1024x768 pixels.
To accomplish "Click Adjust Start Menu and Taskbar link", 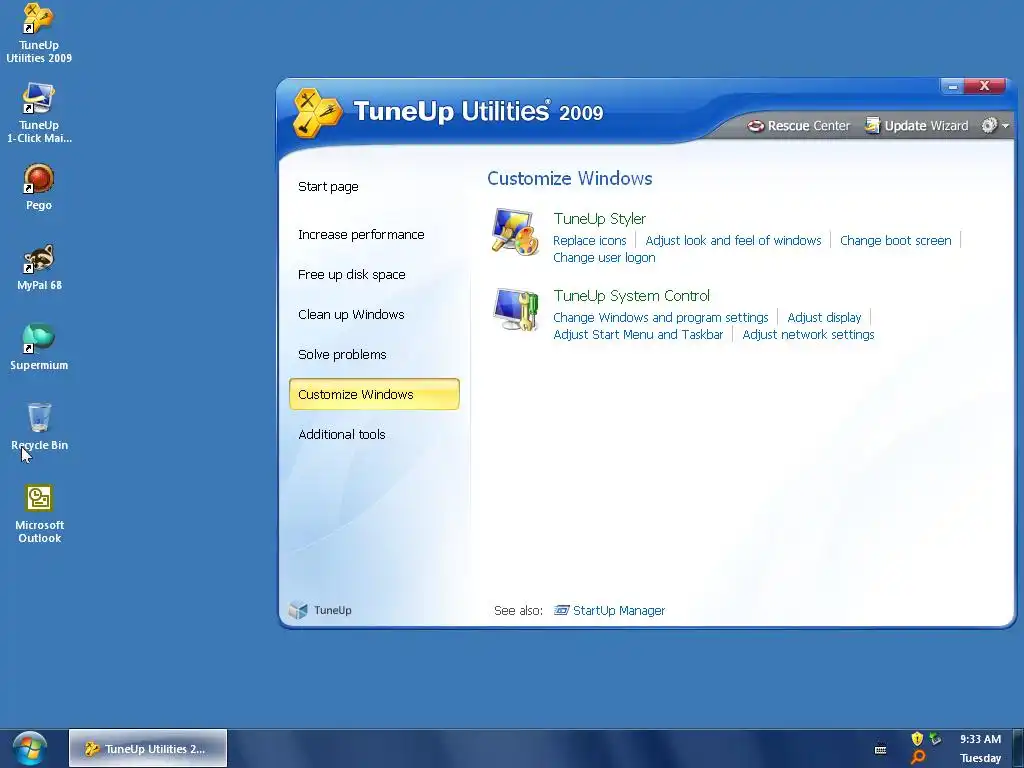I will 638,334.
